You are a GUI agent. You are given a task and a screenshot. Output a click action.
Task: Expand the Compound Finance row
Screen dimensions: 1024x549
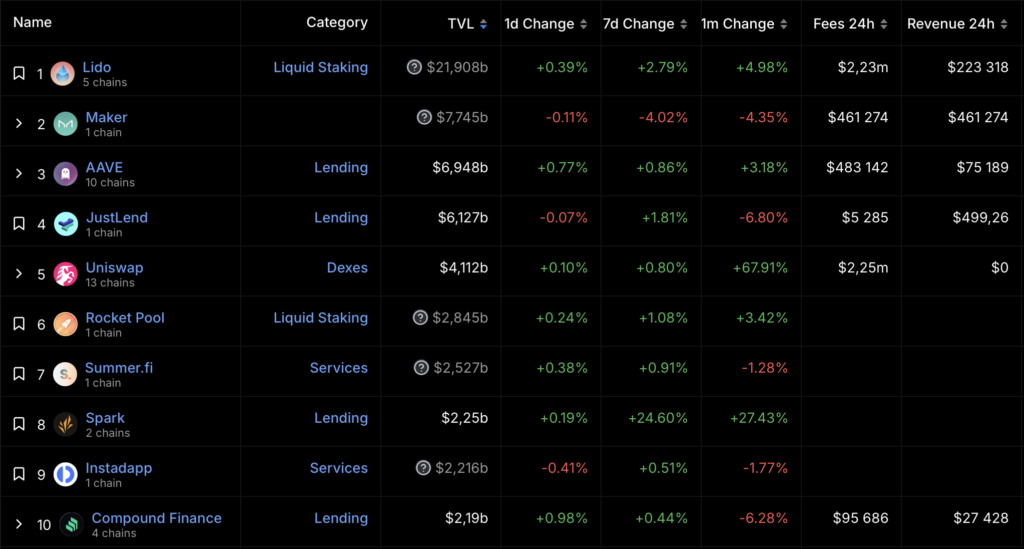click(18, 524)
